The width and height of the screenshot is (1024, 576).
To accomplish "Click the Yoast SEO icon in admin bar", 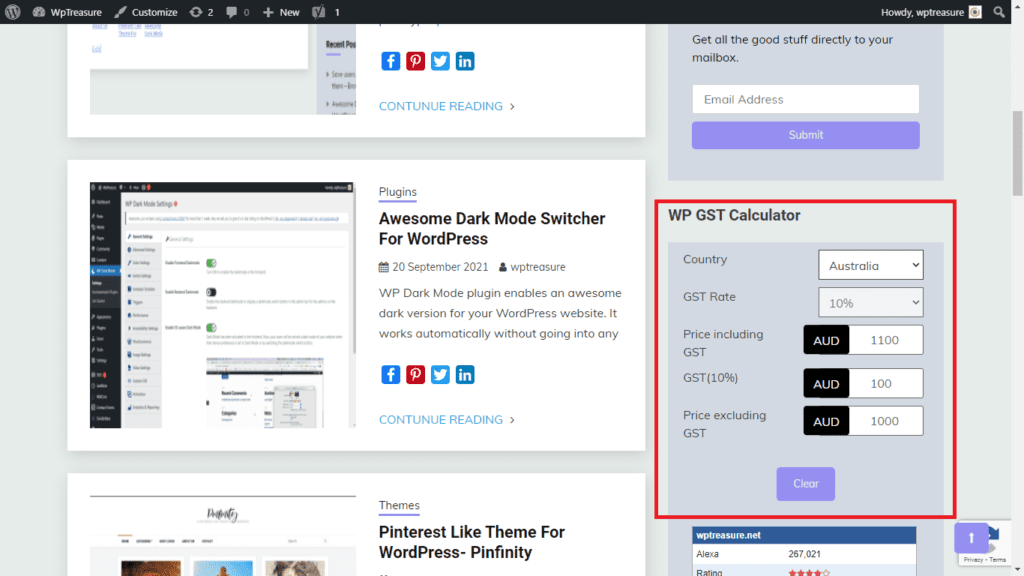I will click(318, 12).
